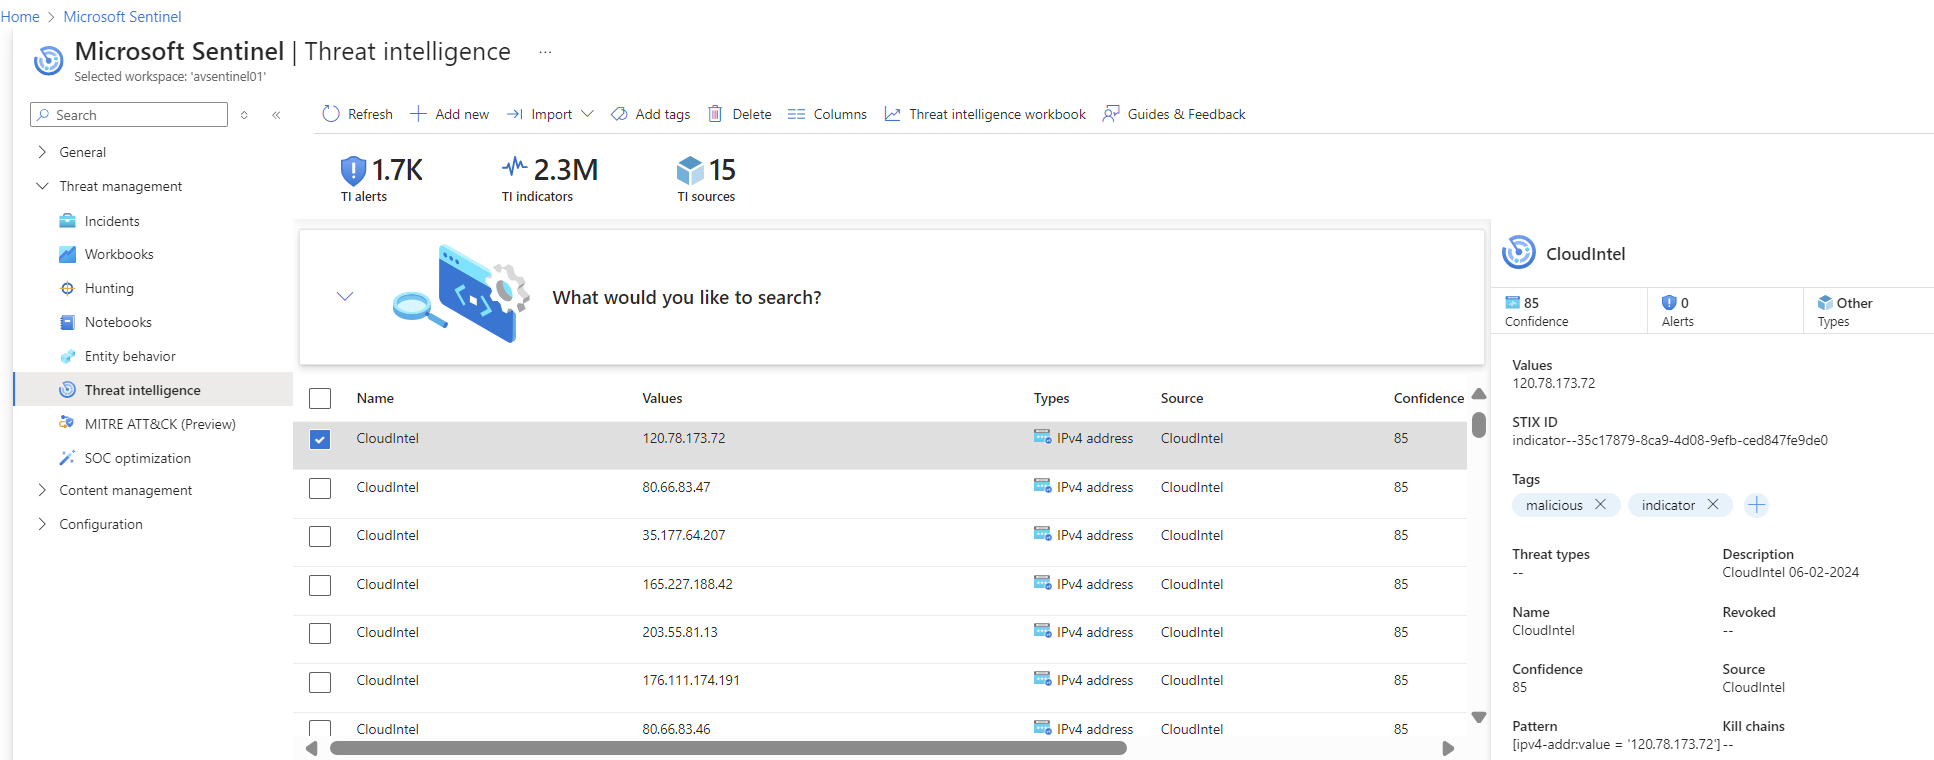Click the vertical scrollbar thumb

pyautogui.click(x=1479, y=425)
